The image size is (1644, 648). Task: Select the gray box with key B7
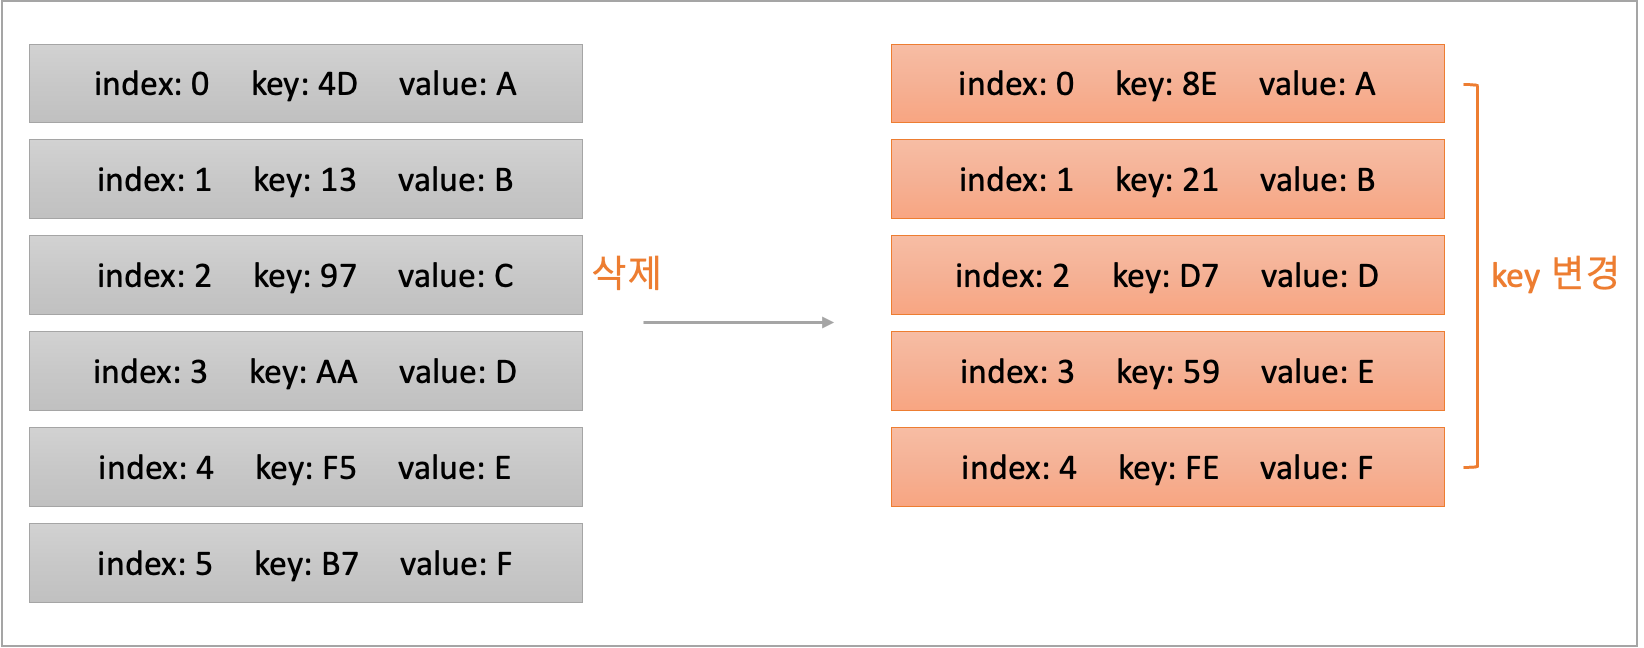(x=306, y=564)
